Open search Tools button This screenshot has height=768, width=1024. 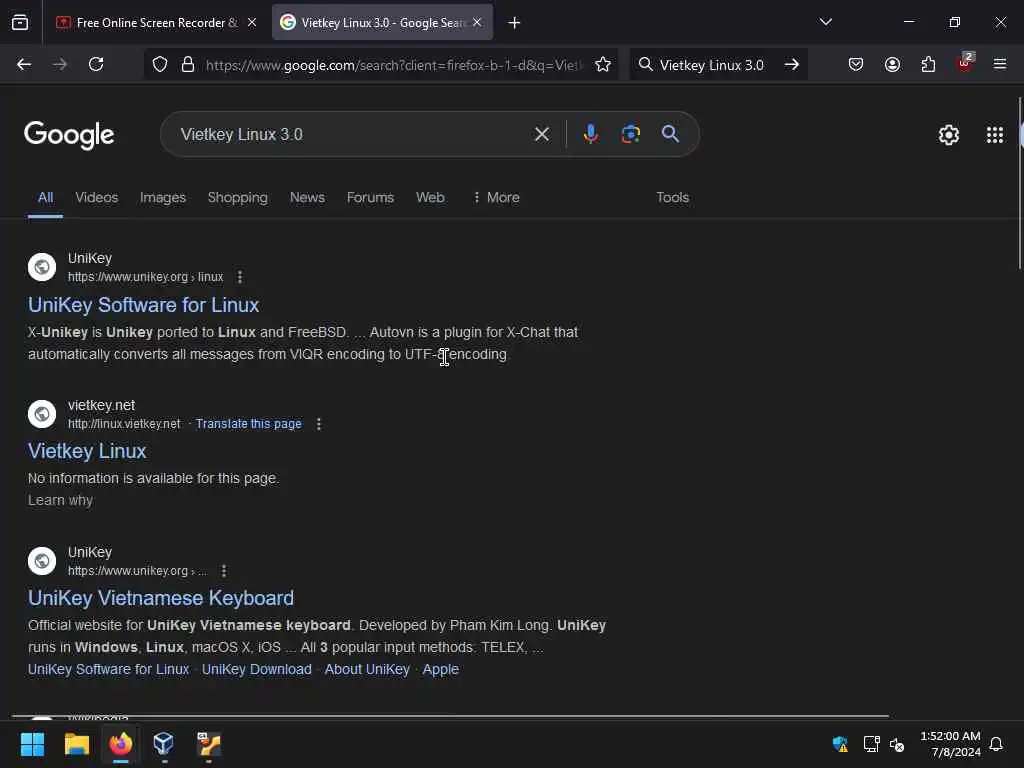673,197
